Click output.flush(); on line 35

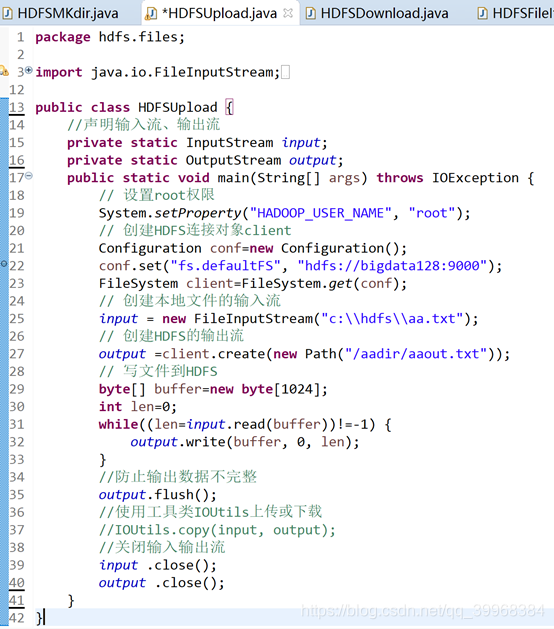pos(158,495)
